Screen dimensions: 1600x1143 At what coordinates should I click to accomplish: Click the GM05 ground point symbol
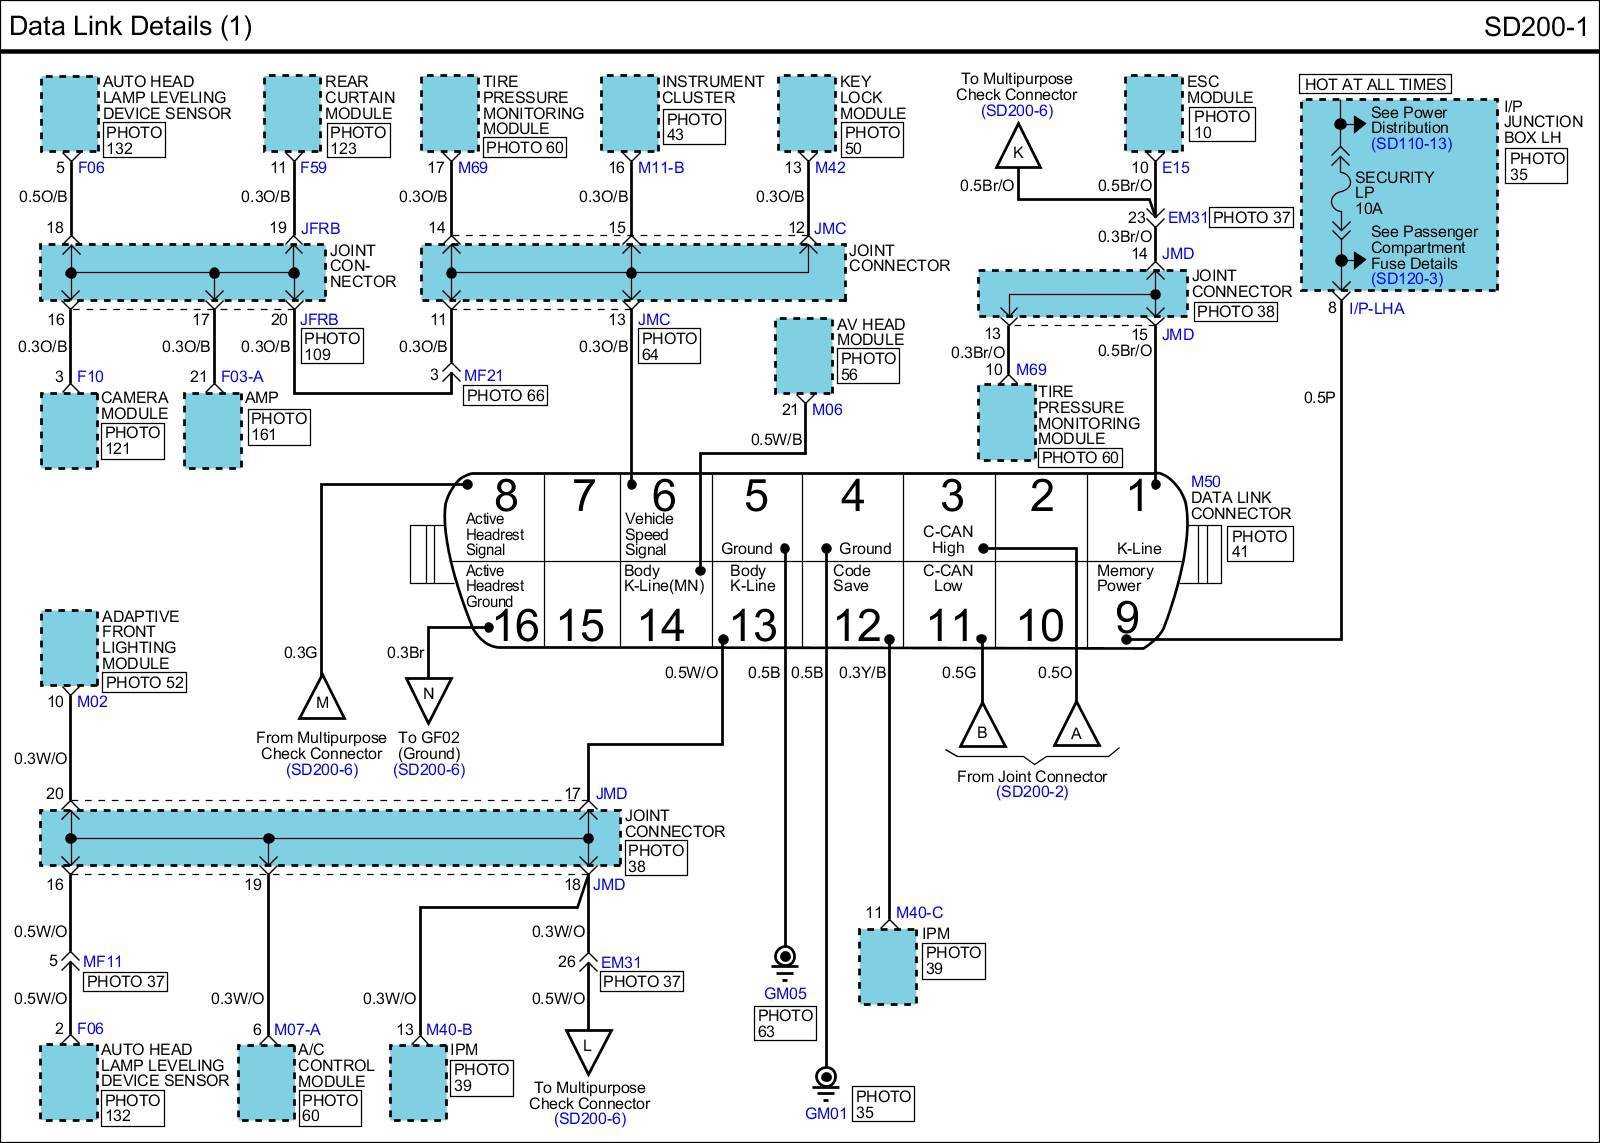point(785,960)
